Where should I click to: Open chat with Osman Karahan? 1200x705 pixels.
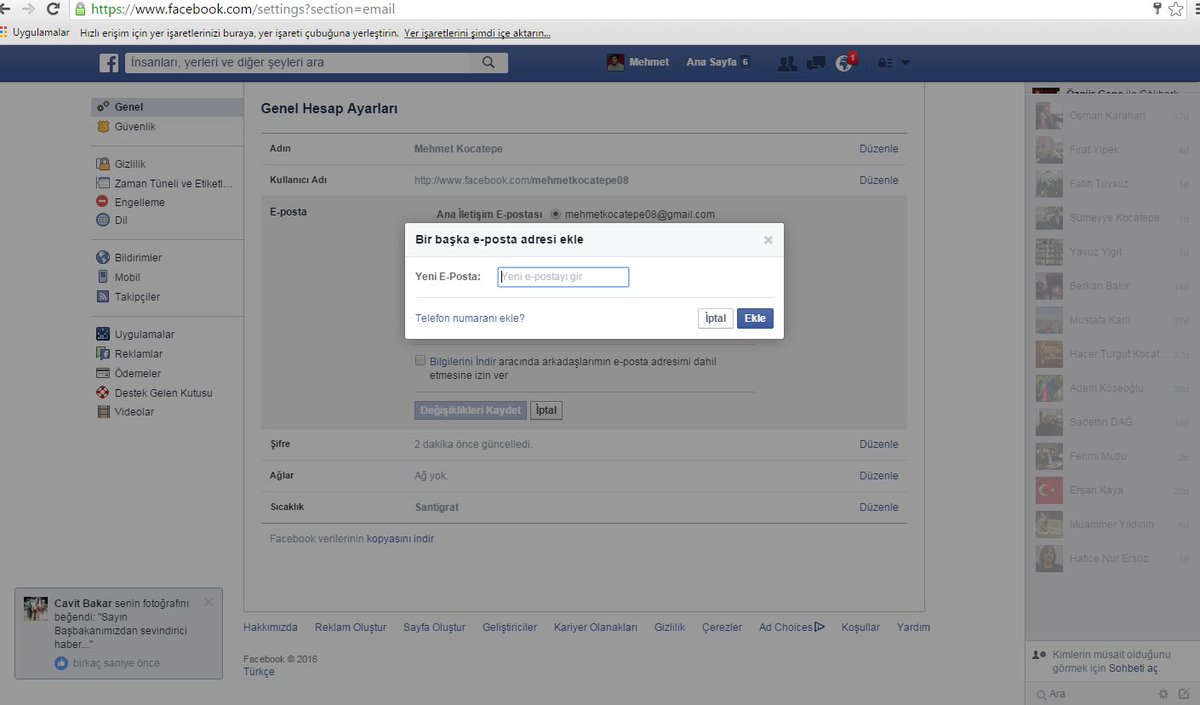(x=1111, y=116)
